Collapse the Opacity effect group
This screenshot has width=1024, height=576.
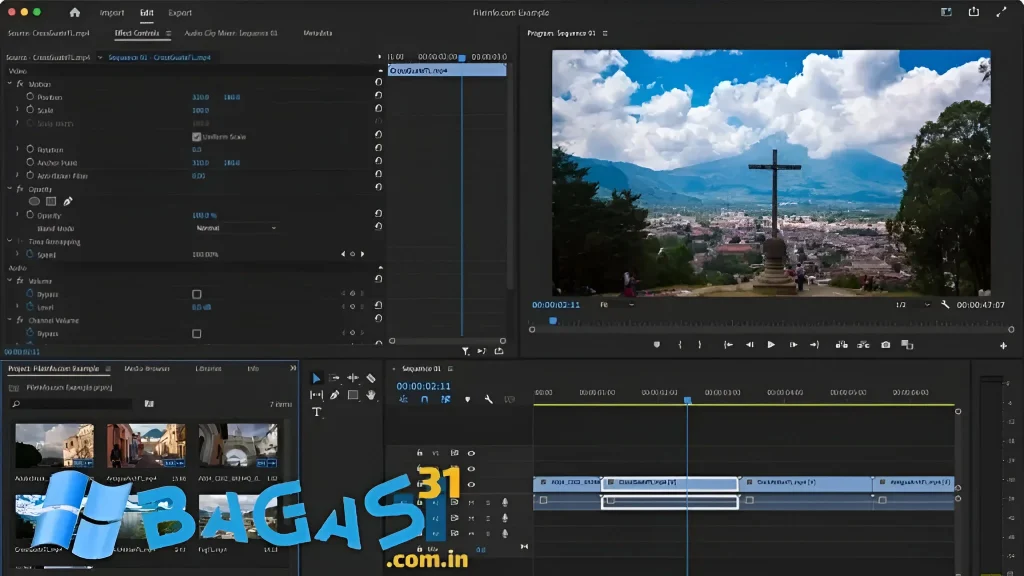pos(10,189)
